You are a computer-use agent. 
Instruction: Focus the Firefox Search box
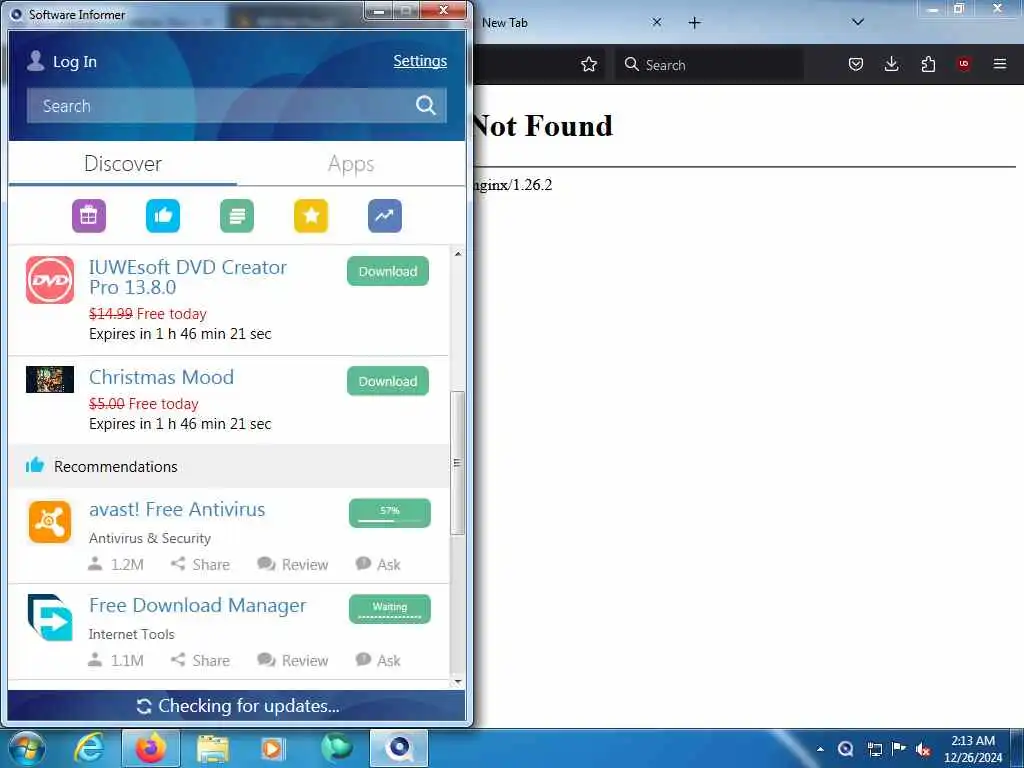click(709, 64)
